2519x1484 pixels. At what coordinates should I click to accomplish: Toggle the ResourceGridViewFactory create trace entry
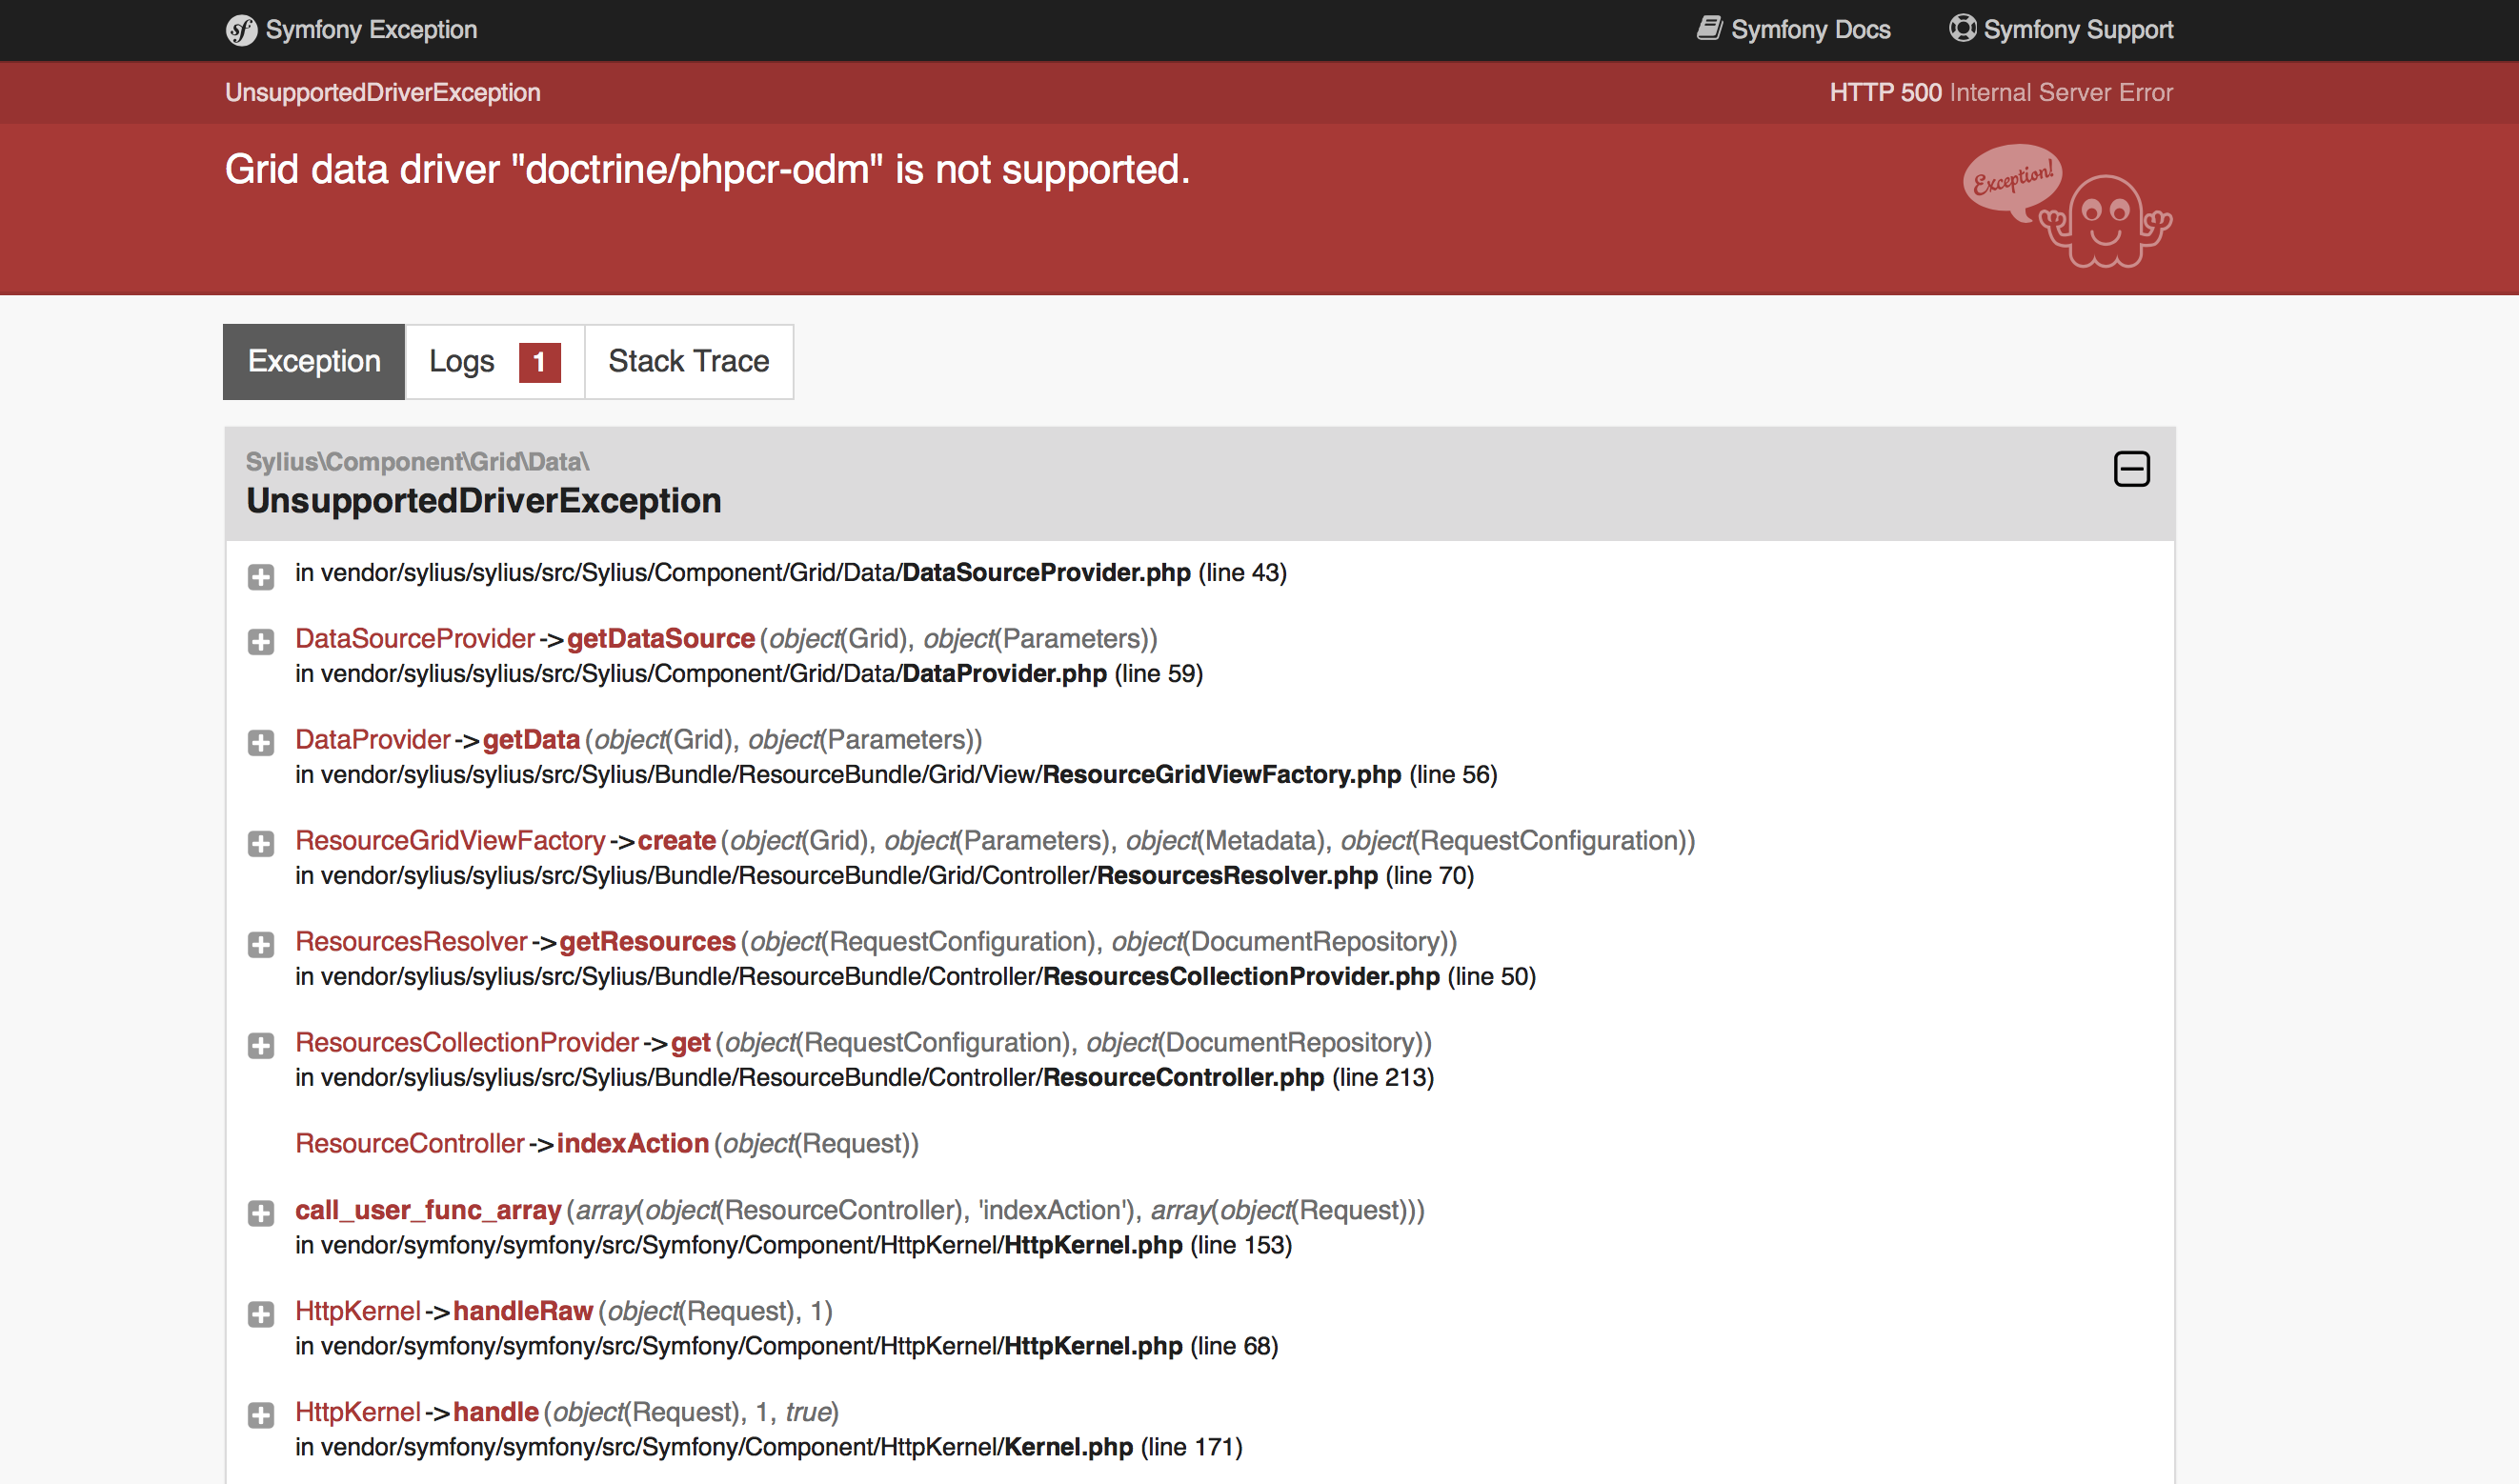point(261,844)
